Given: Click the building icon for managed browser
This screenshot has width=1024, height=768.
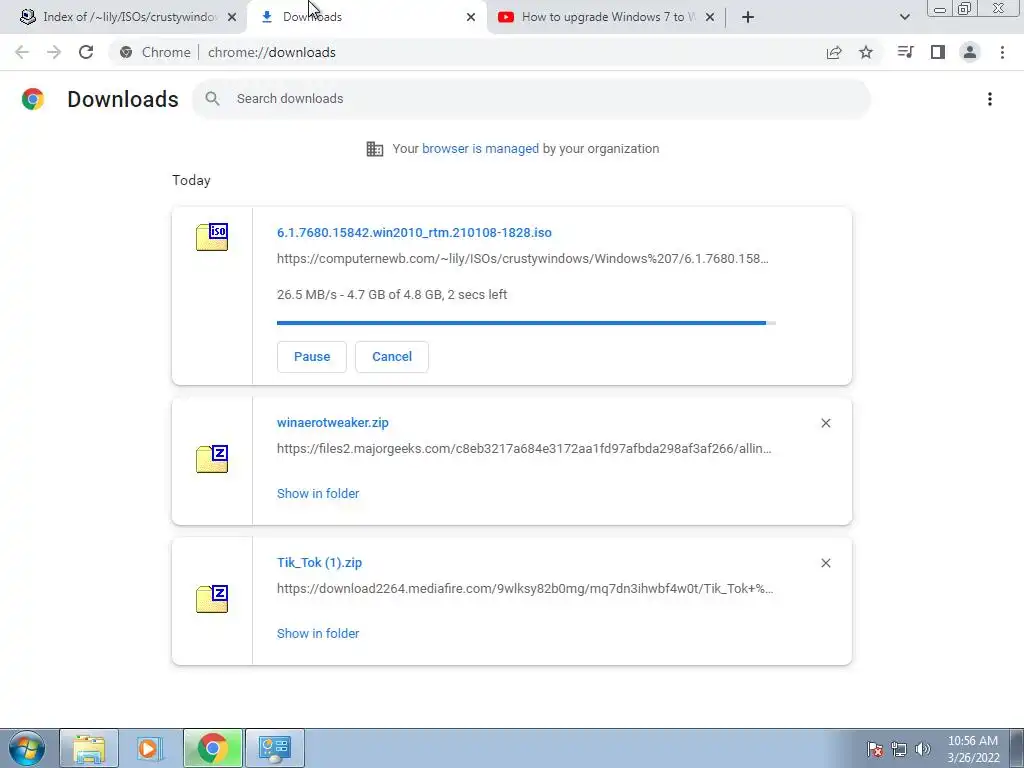Looking at the screenshot, I should coord(375,149).
